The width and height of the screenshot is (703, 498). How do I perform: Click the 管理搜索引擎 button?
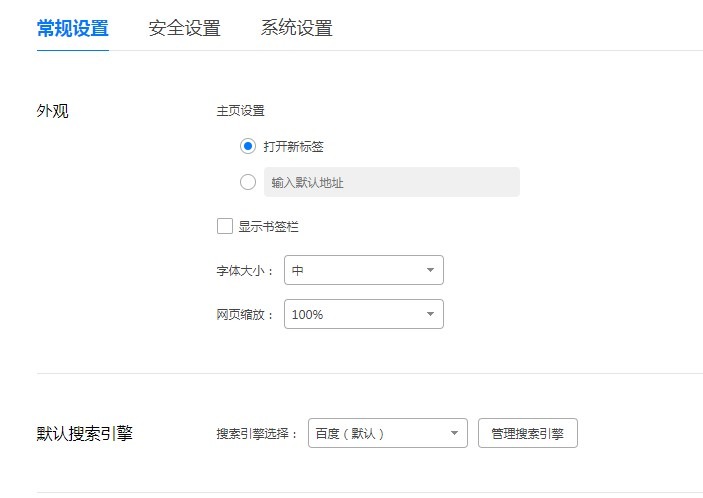pyautogui.click(x=528, y=433)
